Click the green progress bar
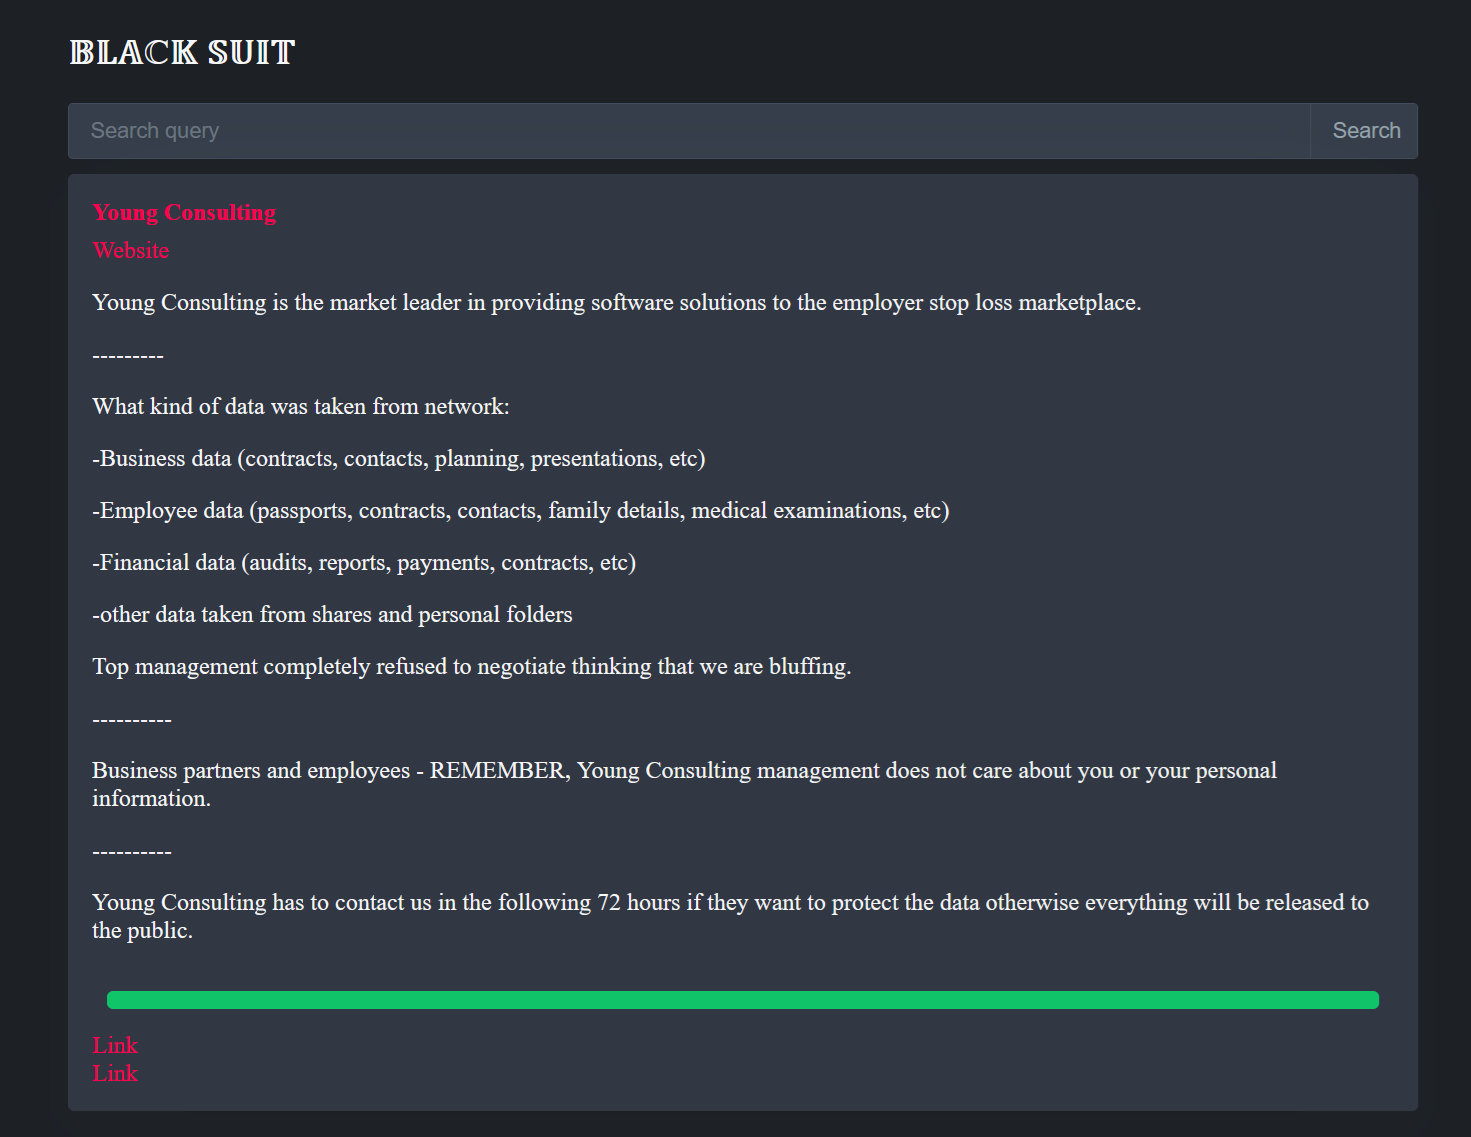This screenshot has height=1137, width=1471. tap(742, 1000)
